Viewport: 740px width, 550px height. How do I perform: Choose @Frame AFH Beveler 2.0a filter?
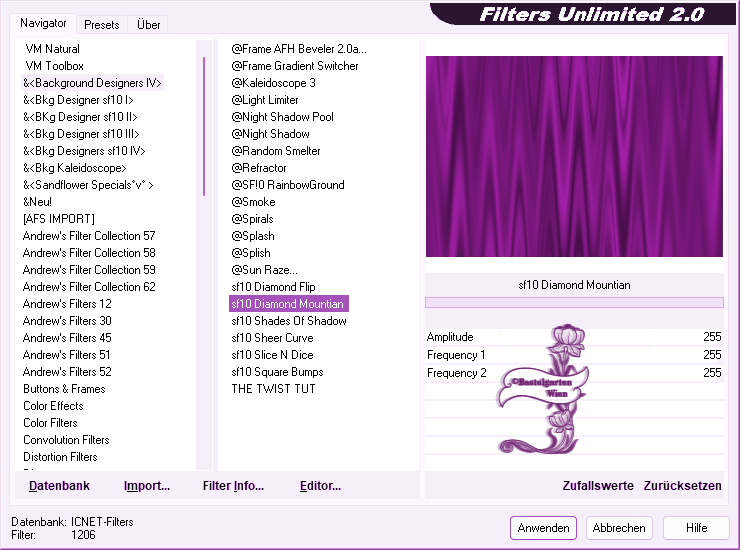click(x=299, y=49)
